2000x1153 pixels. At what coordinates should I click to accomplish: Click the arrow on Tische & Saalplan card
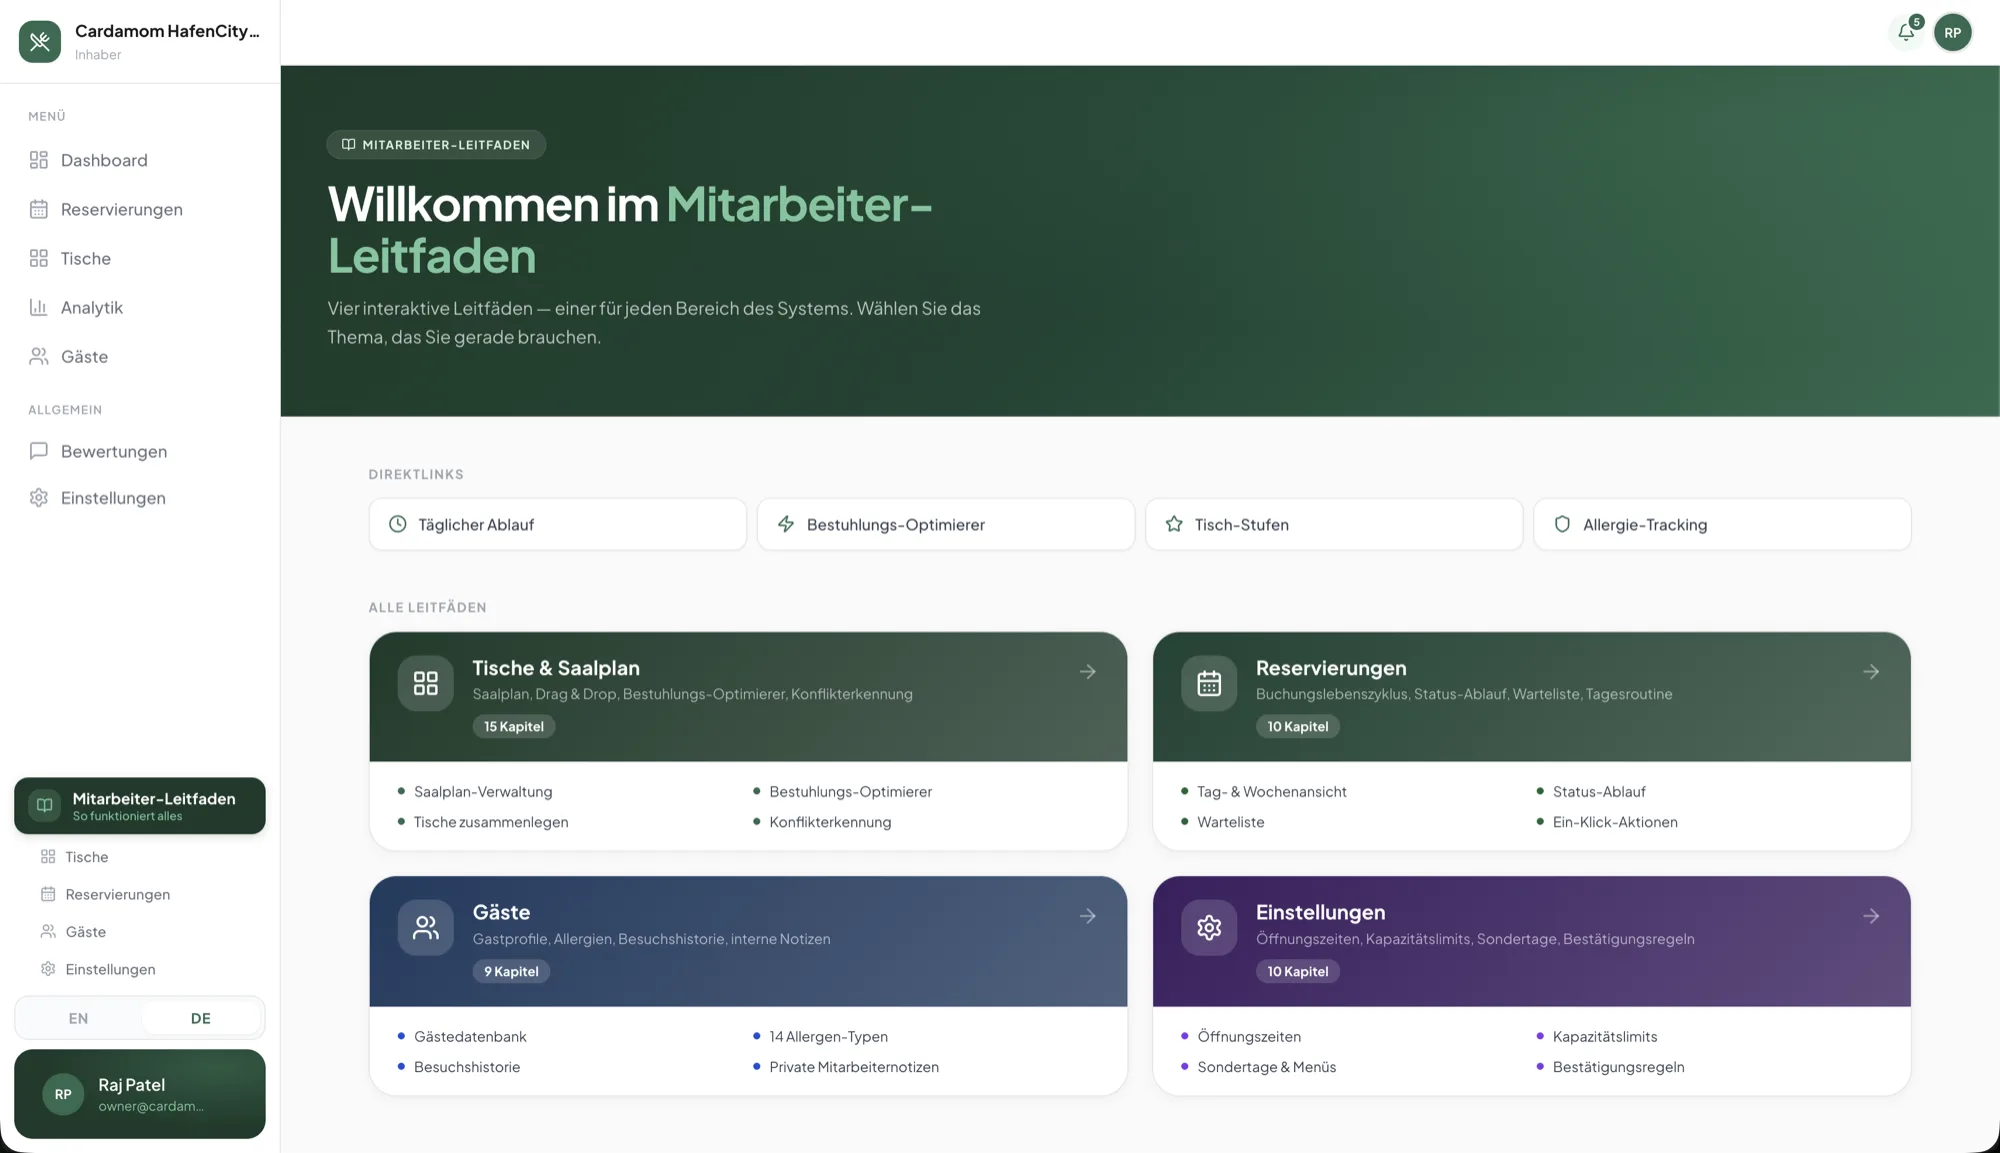pyautogui.click(x=1088, y=672)
